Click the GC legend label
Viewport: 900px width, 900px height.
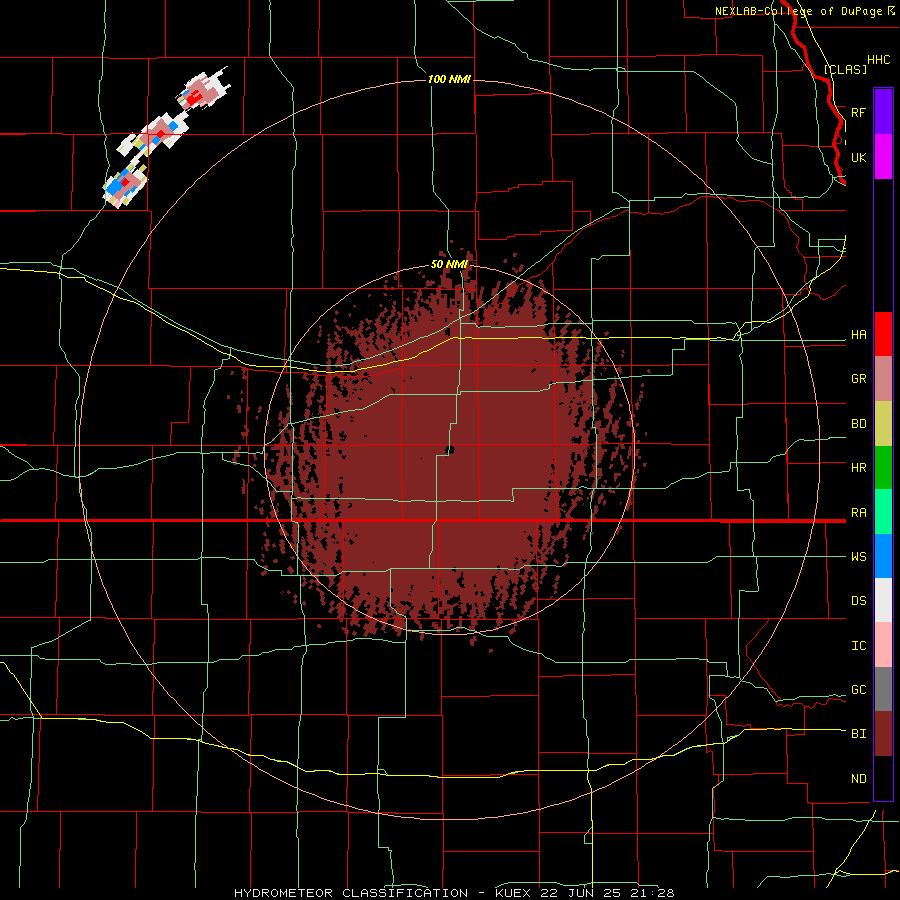[858, 690]
